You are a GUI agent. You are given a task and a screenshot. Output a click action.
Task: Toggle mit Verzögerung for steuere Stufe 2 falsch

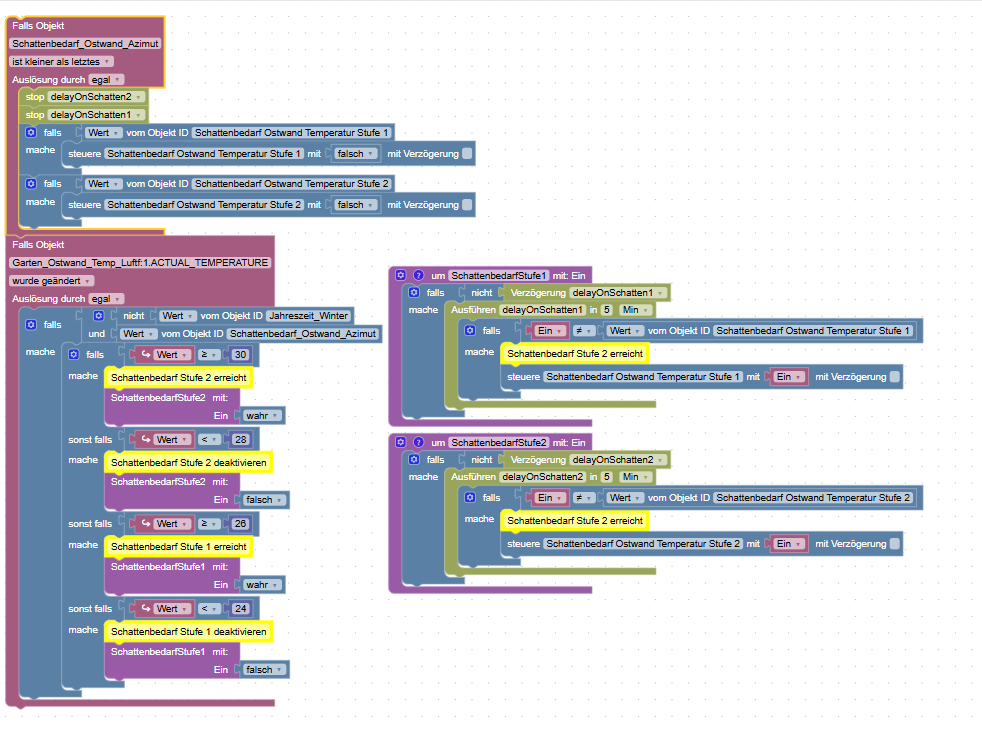[x=467, y=205]
